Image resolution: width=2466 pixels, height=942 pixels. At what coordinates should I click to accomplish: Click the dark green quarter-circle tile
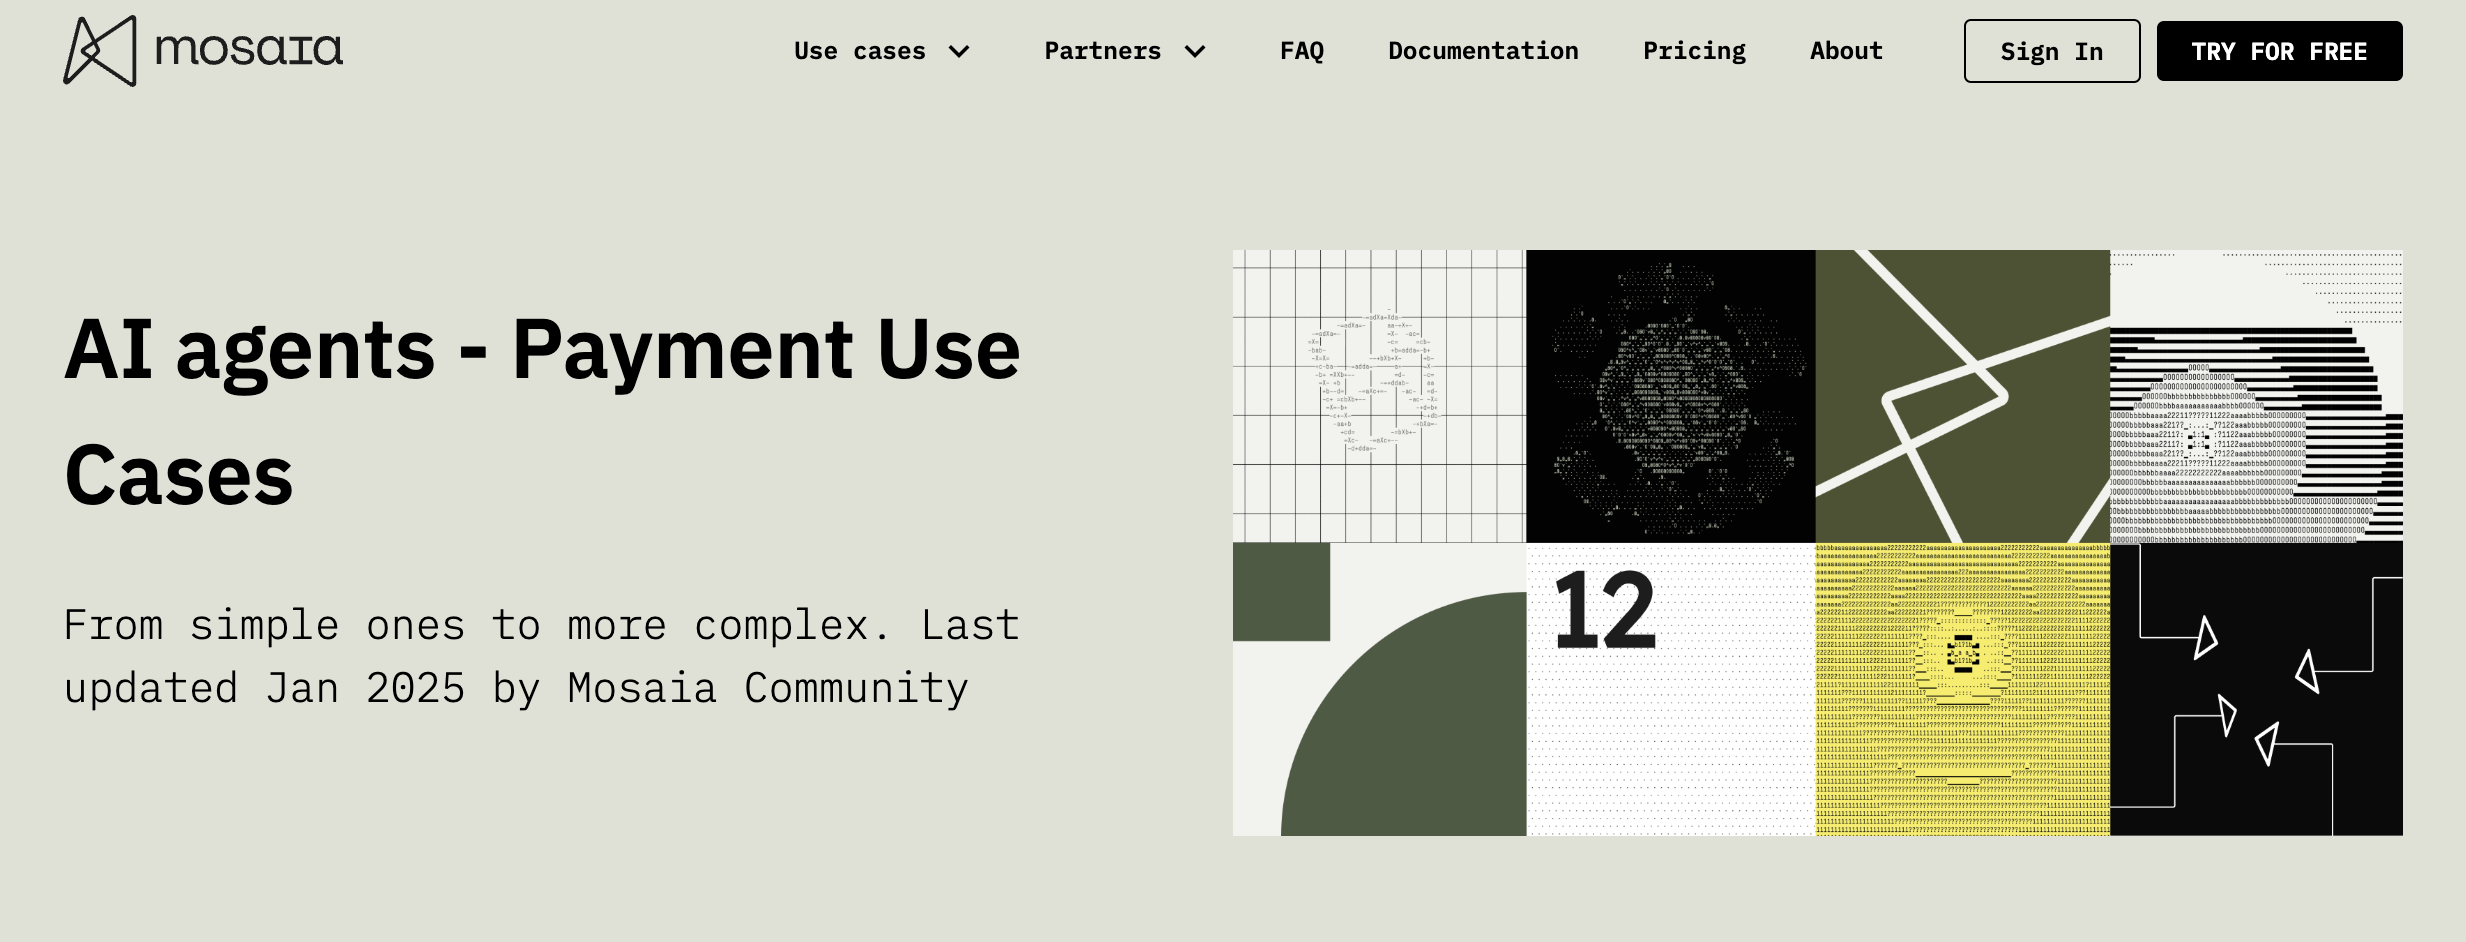tap(1379, 689)
